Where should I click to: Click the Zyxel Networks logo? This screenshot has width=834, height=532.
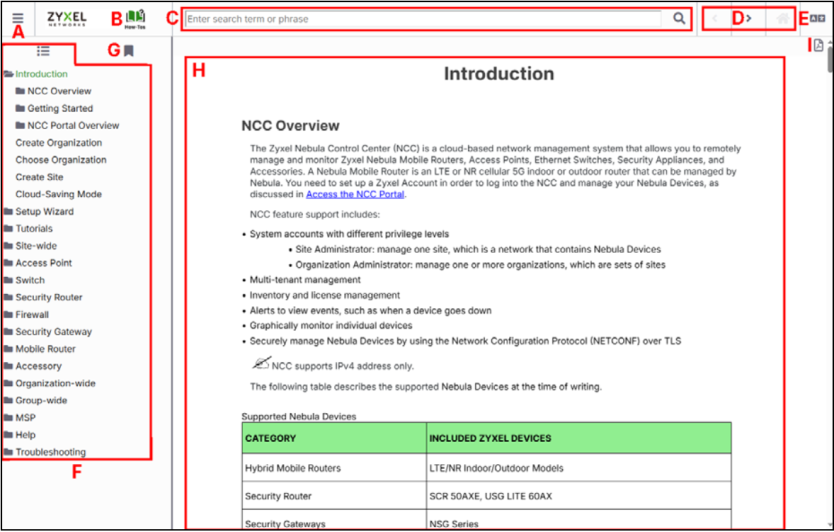(66, 19)
